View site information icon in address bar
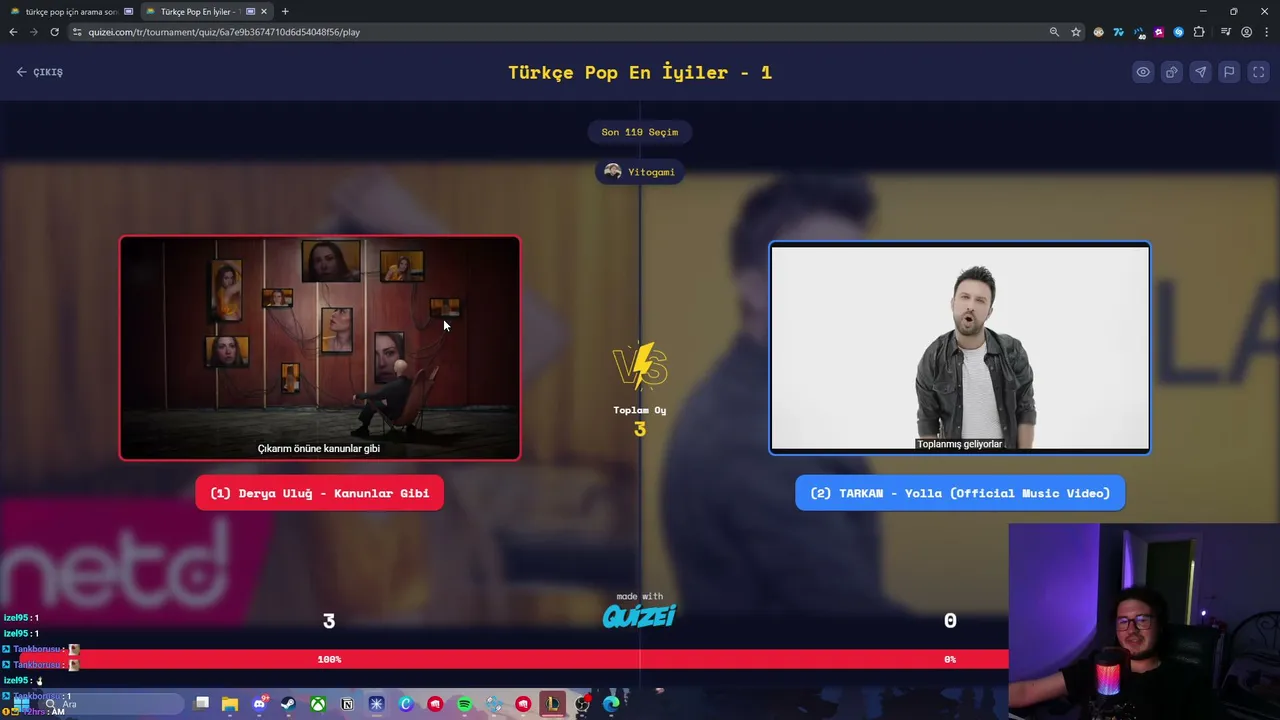1280x720 pixels. coord(77,32)
